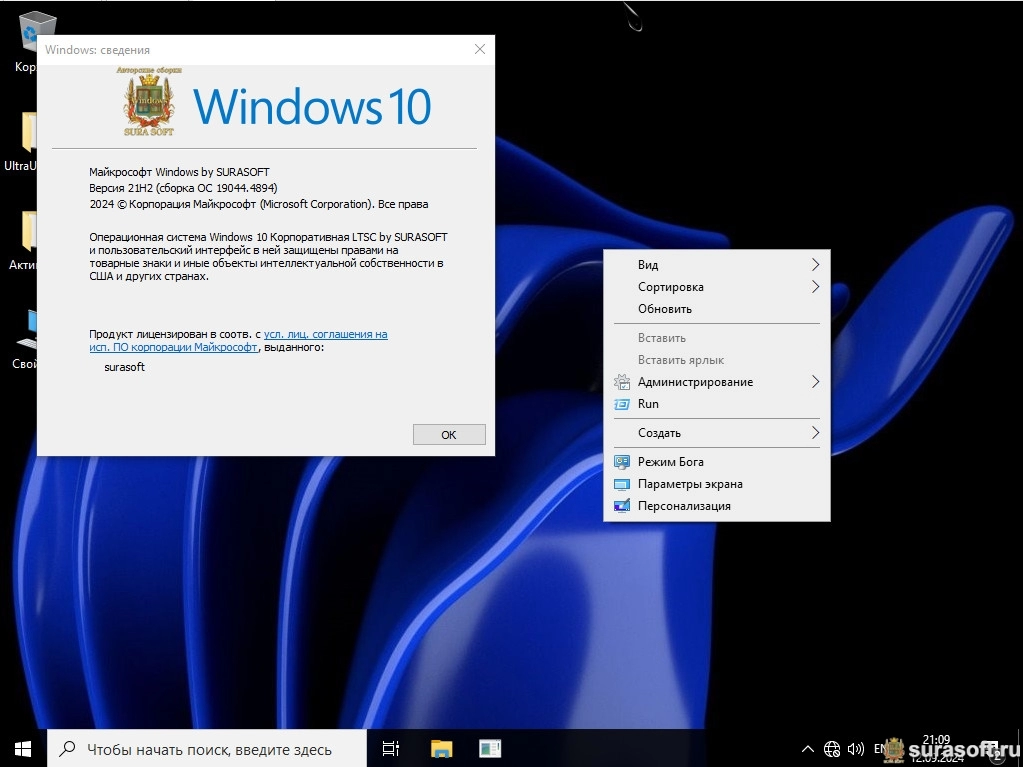Click the volume speaker tray icon
Viewport: 1023px width, 767px height.
855,748
